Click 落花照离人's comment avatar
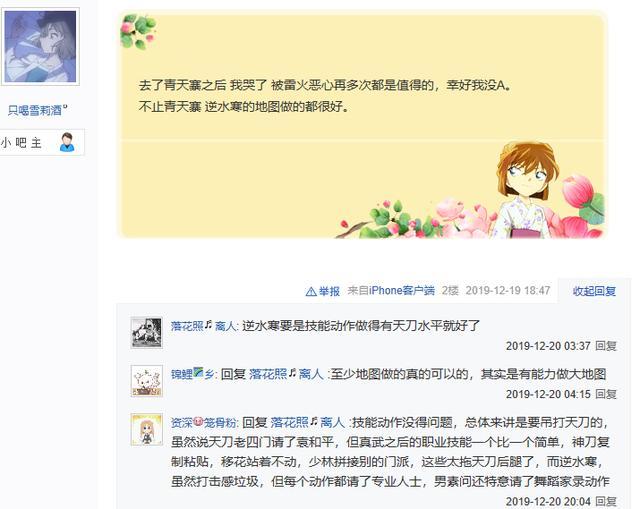Image resolution: width=640 pixels, height=509 pixels. (x=147, y=332)
